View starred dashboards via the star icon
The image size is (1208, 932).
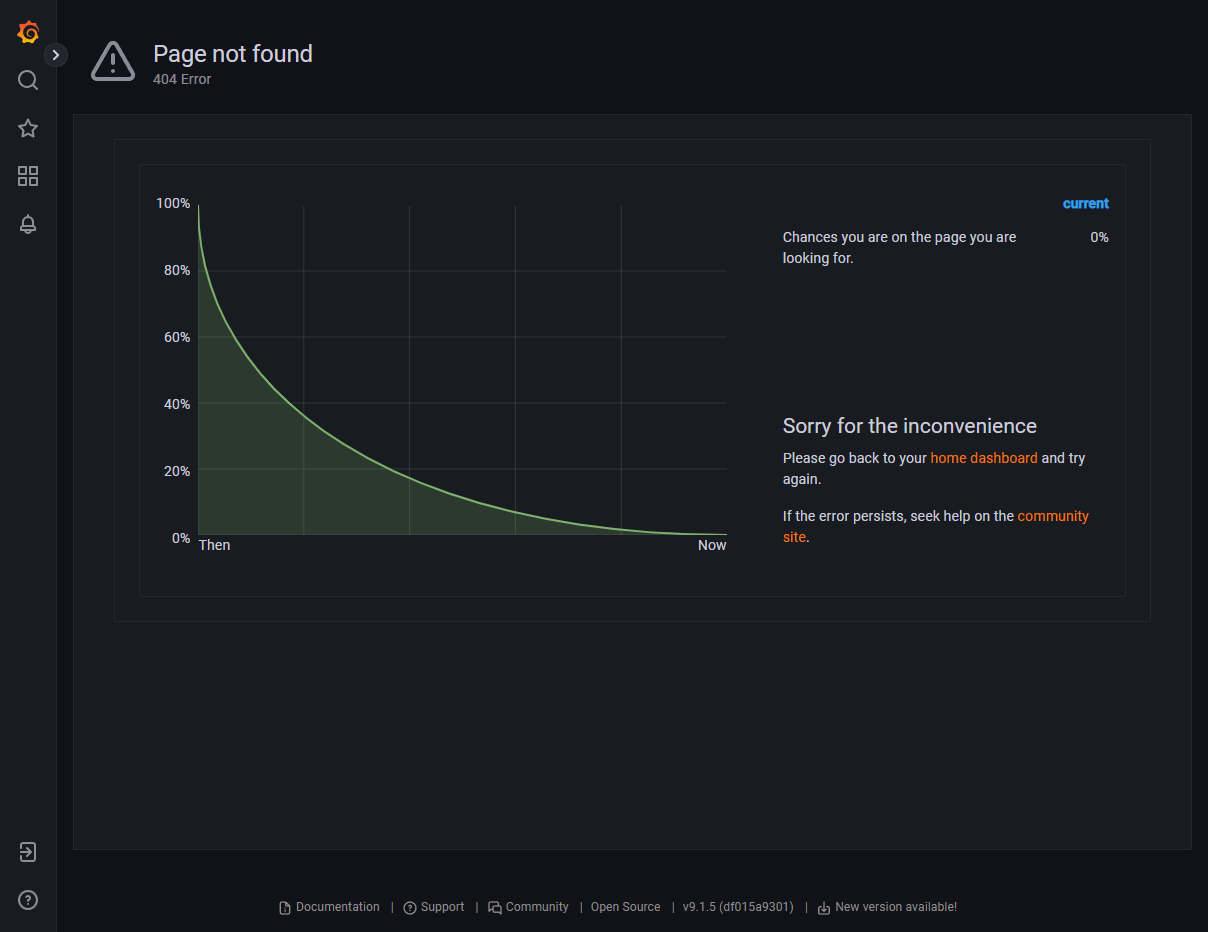[x=27, y=128]
